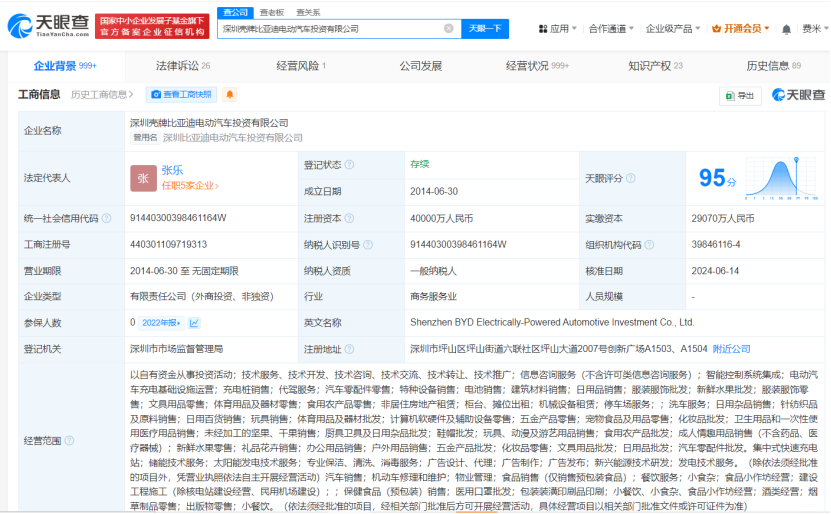Click the orange alert bell beside 查看工商快照
The height and width of the screenshot is (514, 831).
tap(229, 94)
